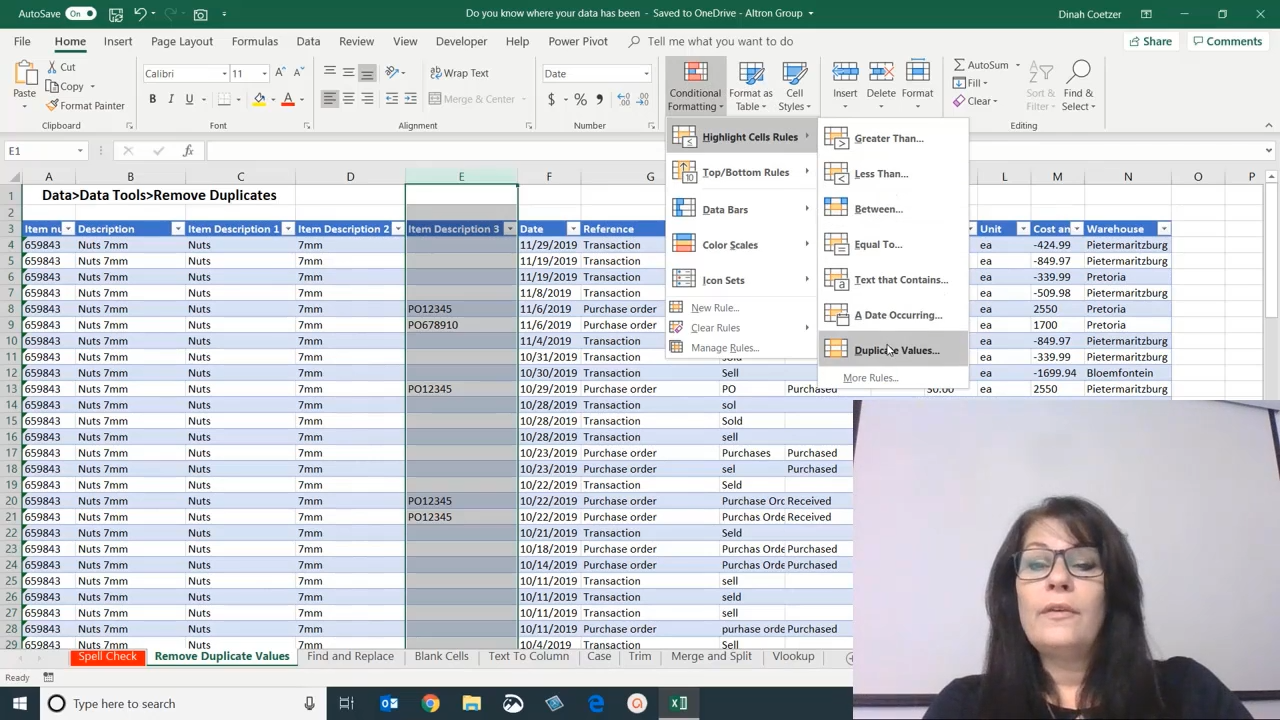
Task: Click the Delete cells icon
Action: [x=881, y=74]
